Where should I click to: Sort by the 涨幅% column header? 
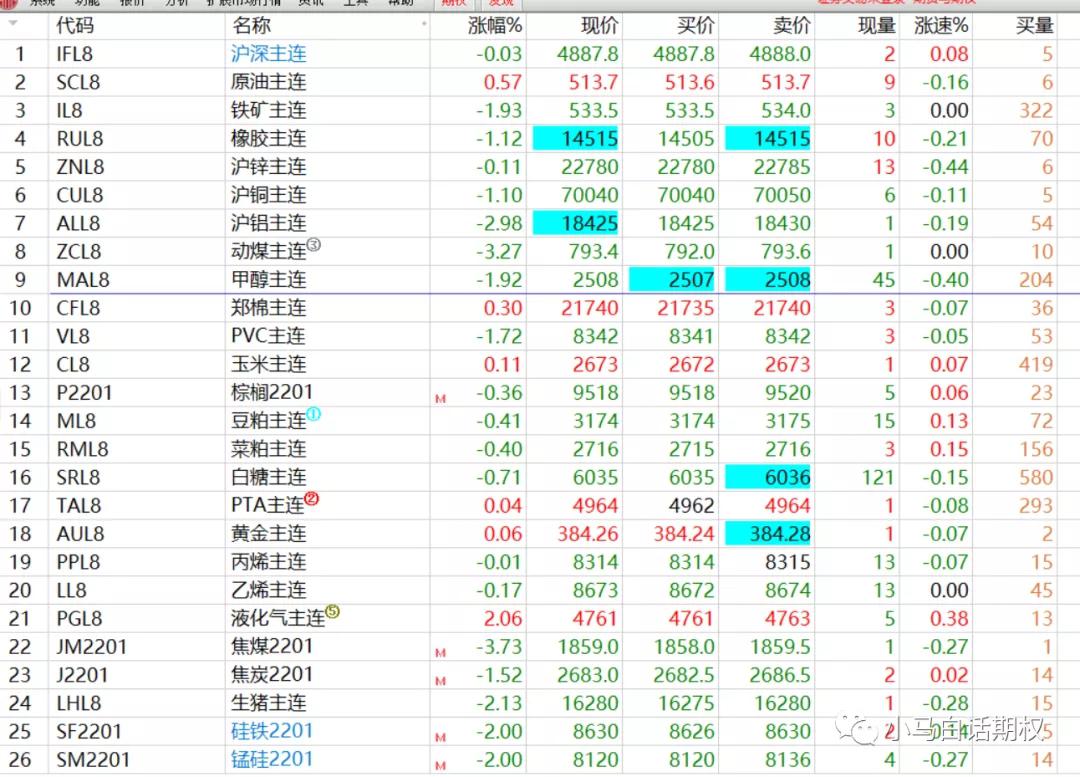pyautogui.click(x=495, y=26)
